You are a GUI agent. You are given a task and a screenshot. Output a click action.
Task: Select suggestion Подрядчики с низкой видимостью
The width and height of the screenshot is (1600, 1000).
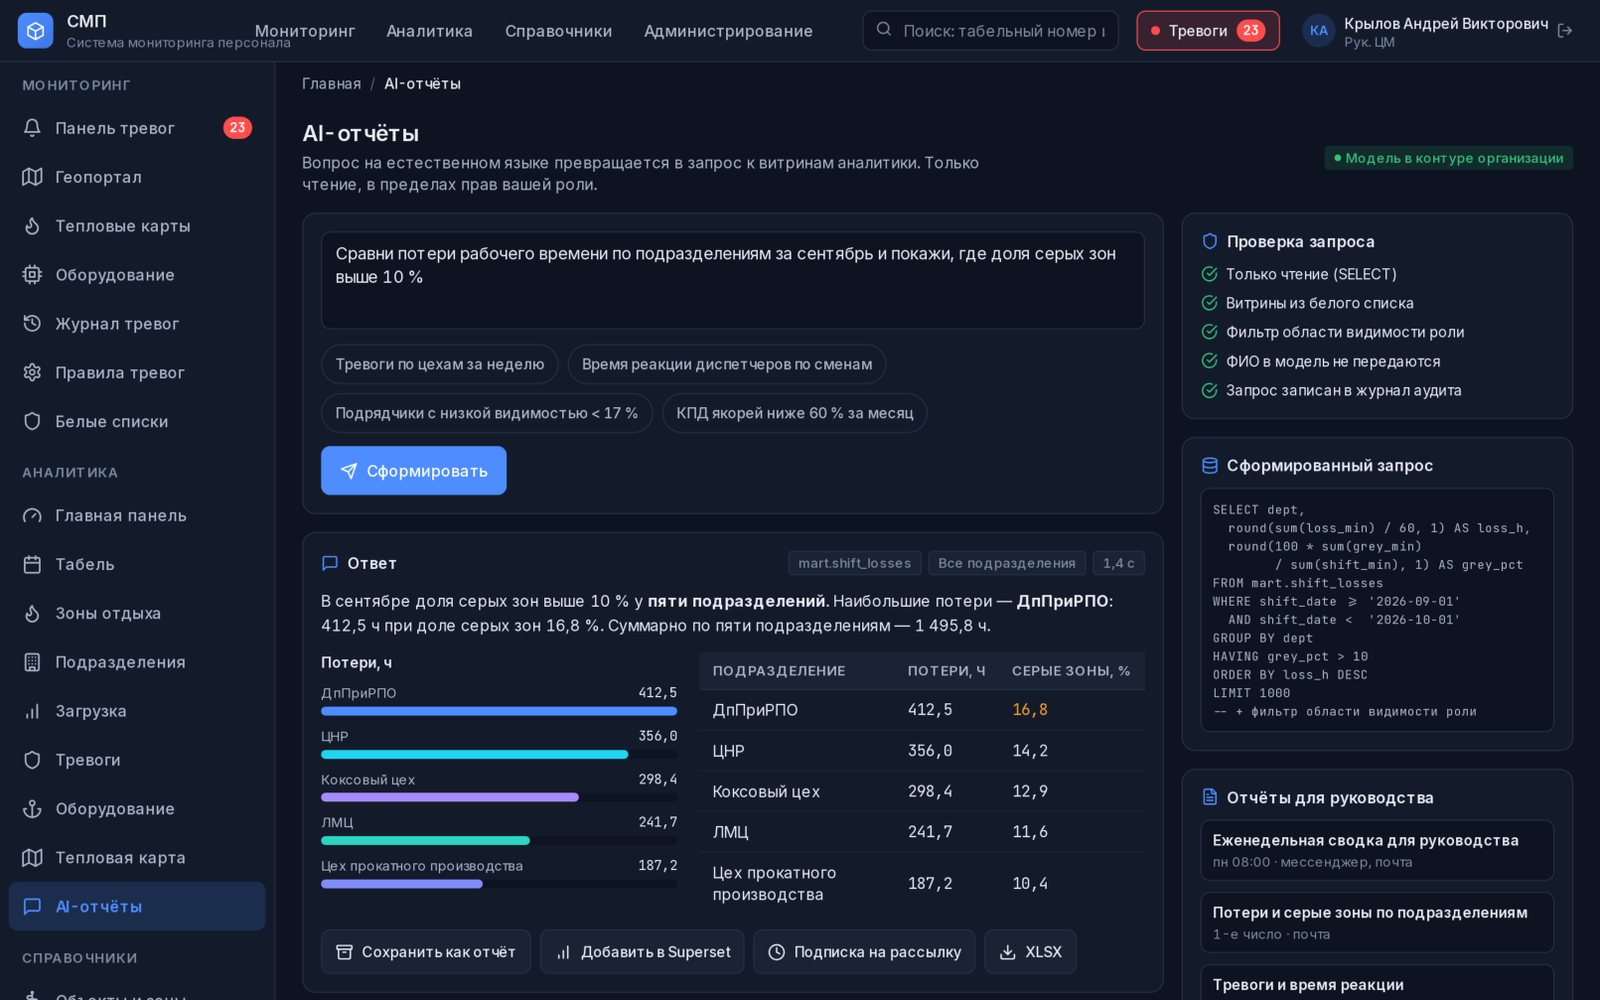(487, 413)
